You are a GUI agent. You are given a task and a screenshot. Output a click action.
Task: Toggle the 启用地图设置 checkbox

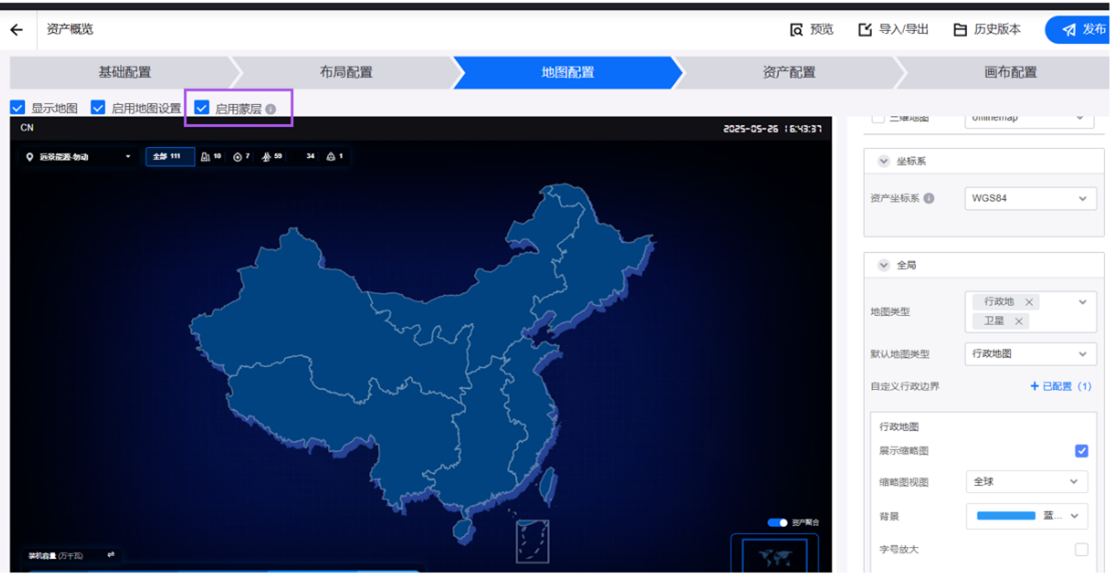tap(98, 108)
